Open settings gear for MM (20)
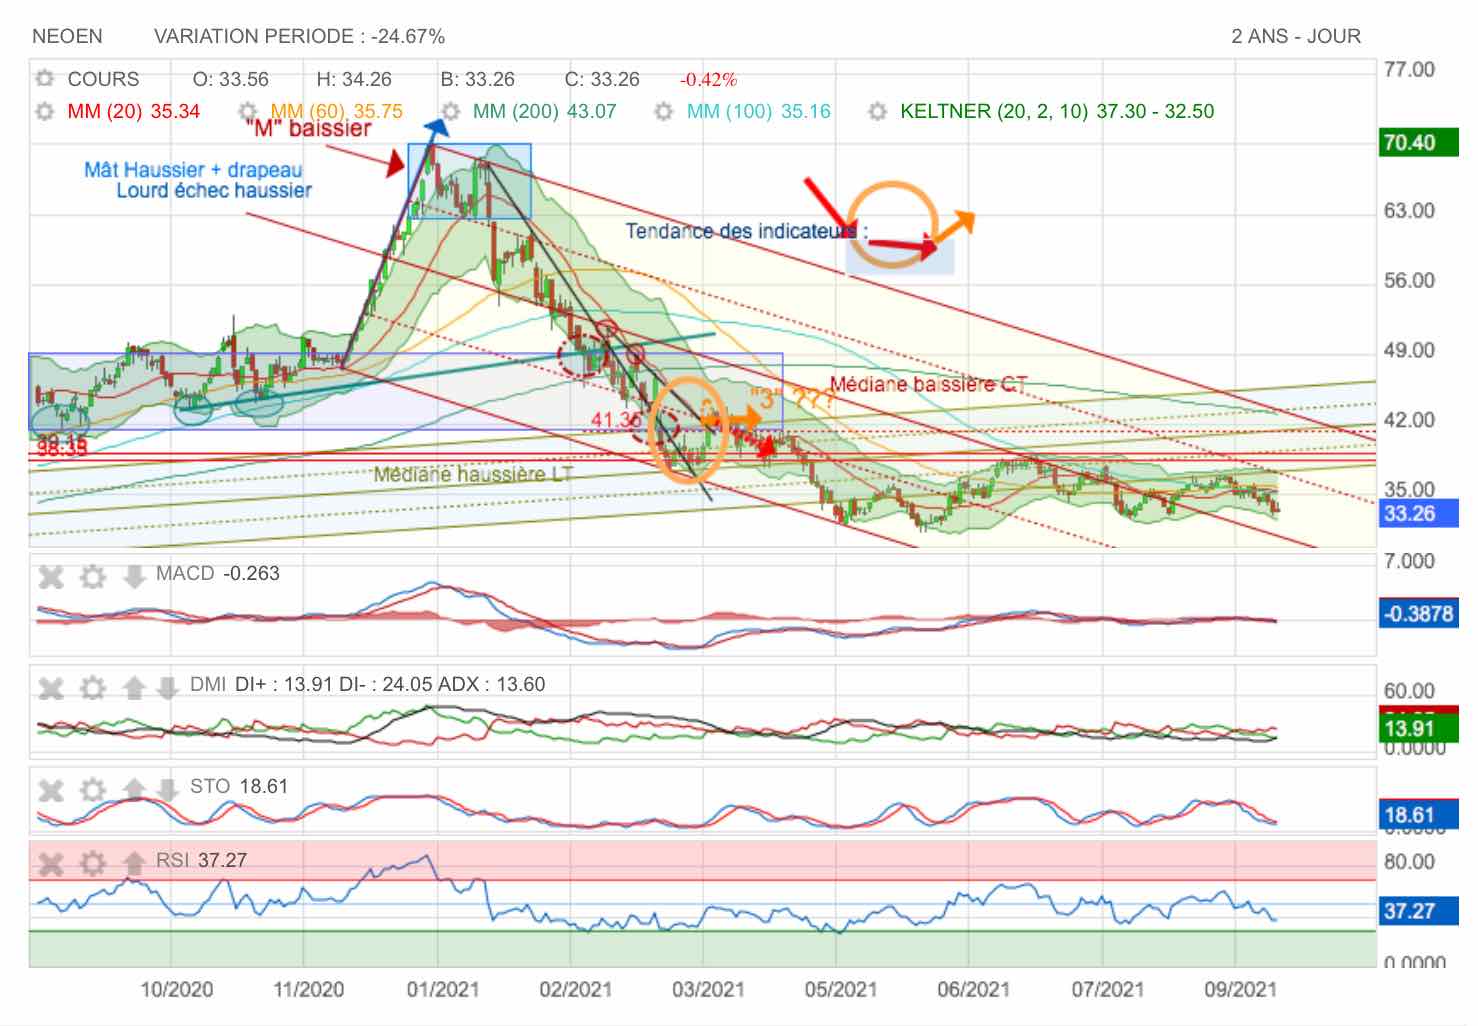1478x1026 pixels. (44, 111)
